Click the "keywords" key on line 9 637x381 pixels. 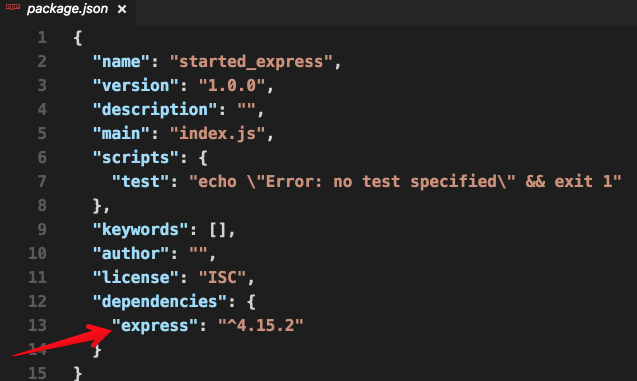point(141,229)
